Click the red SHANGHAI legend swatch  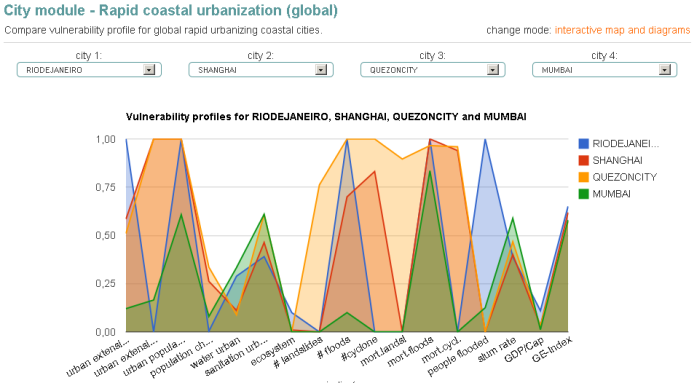coord(583,160)
